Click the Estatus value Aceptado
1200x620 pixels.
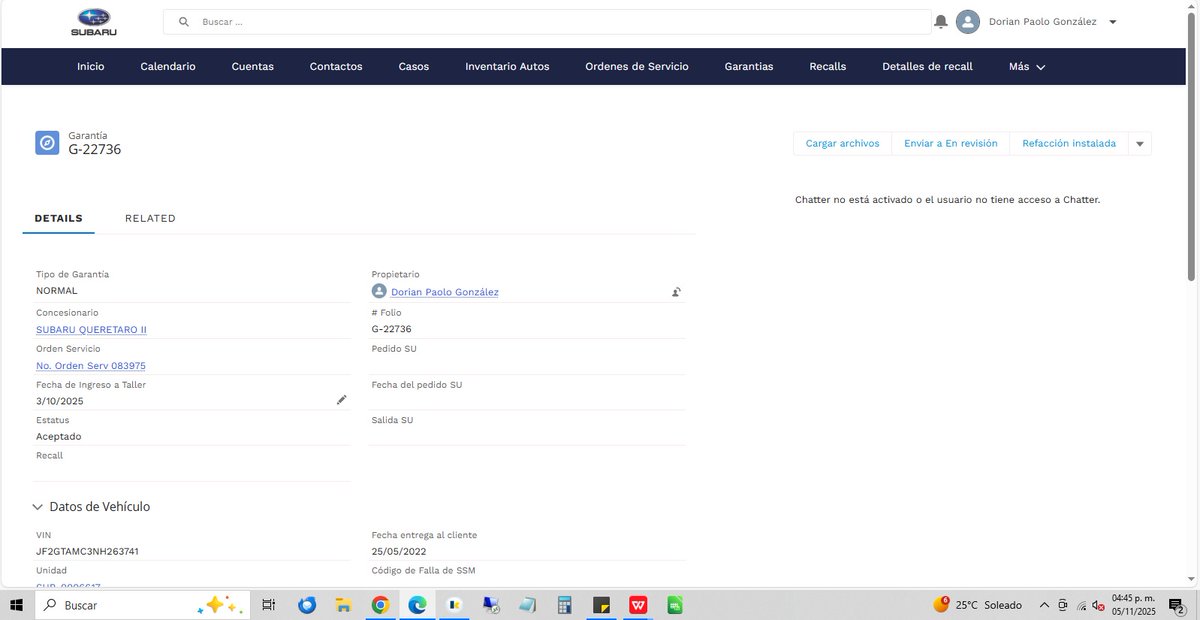(x=59, y=437)
